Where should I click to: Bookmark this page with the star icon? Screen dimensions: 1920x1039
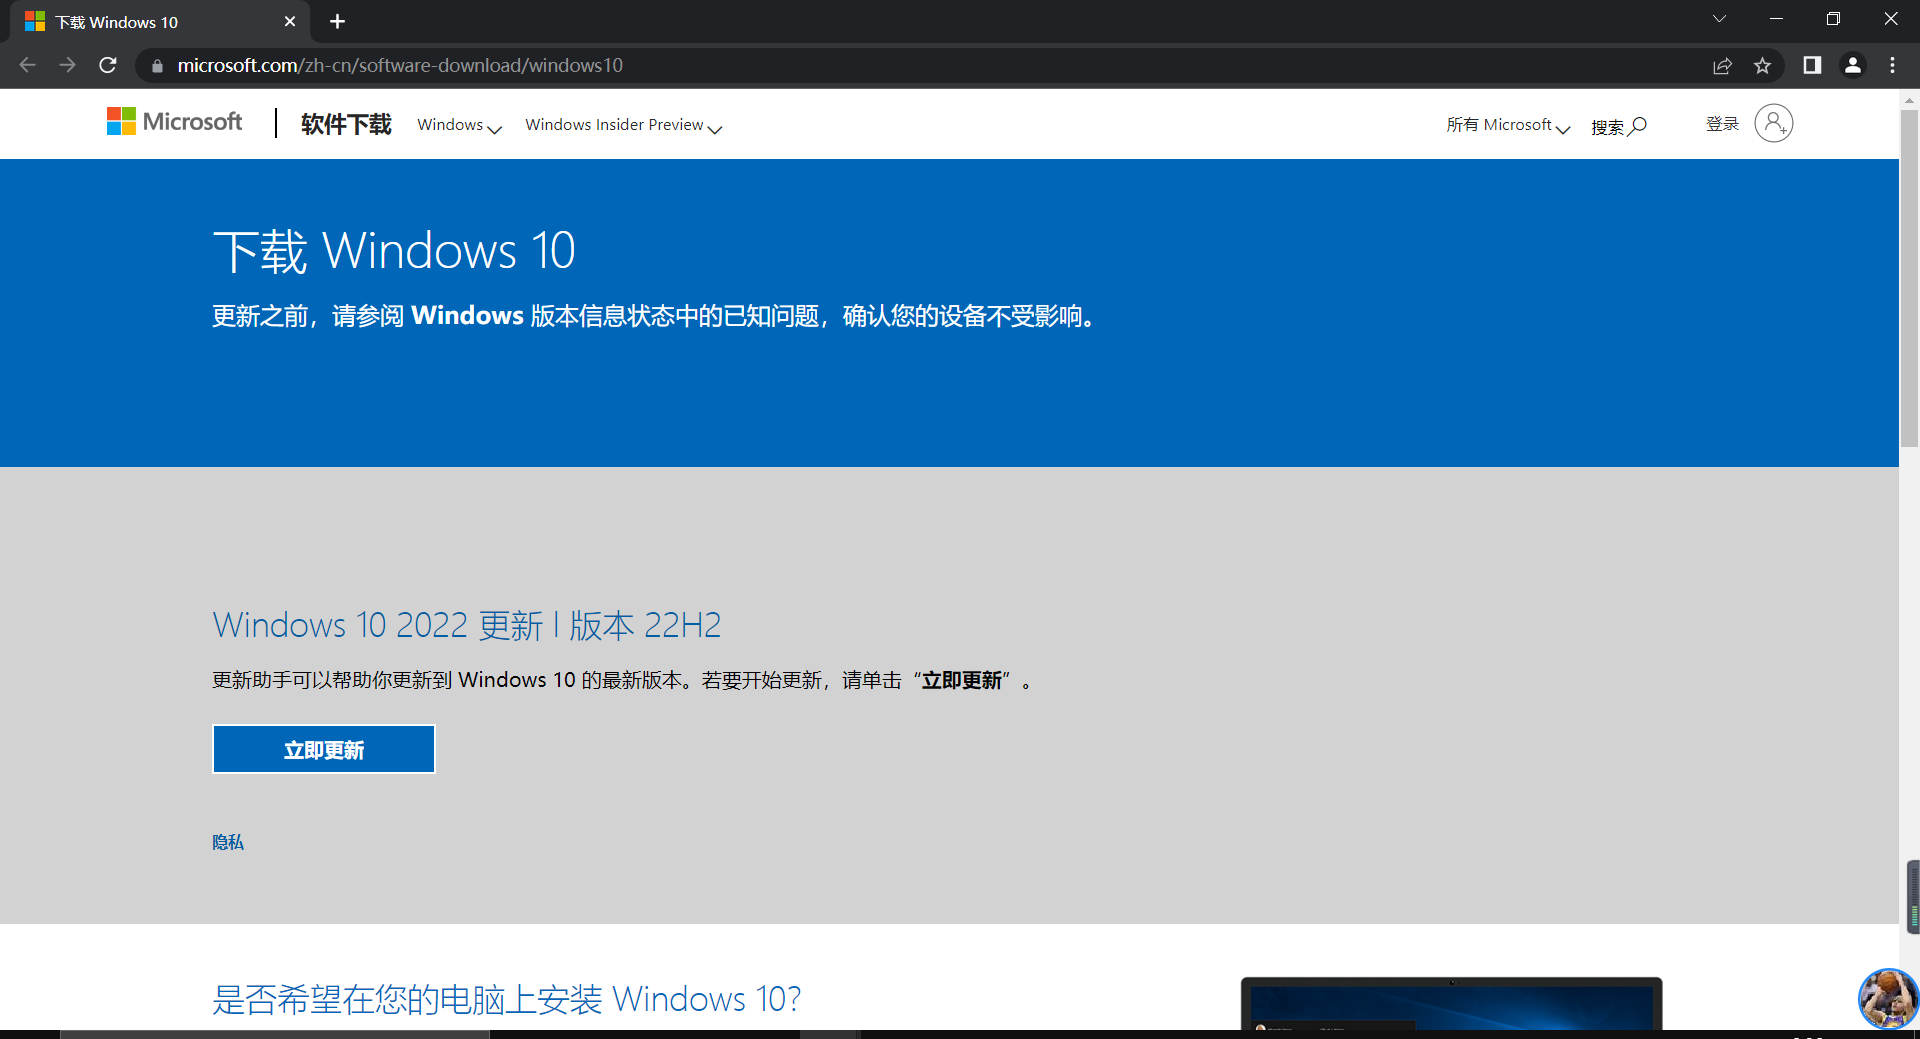pos(1762,66)
